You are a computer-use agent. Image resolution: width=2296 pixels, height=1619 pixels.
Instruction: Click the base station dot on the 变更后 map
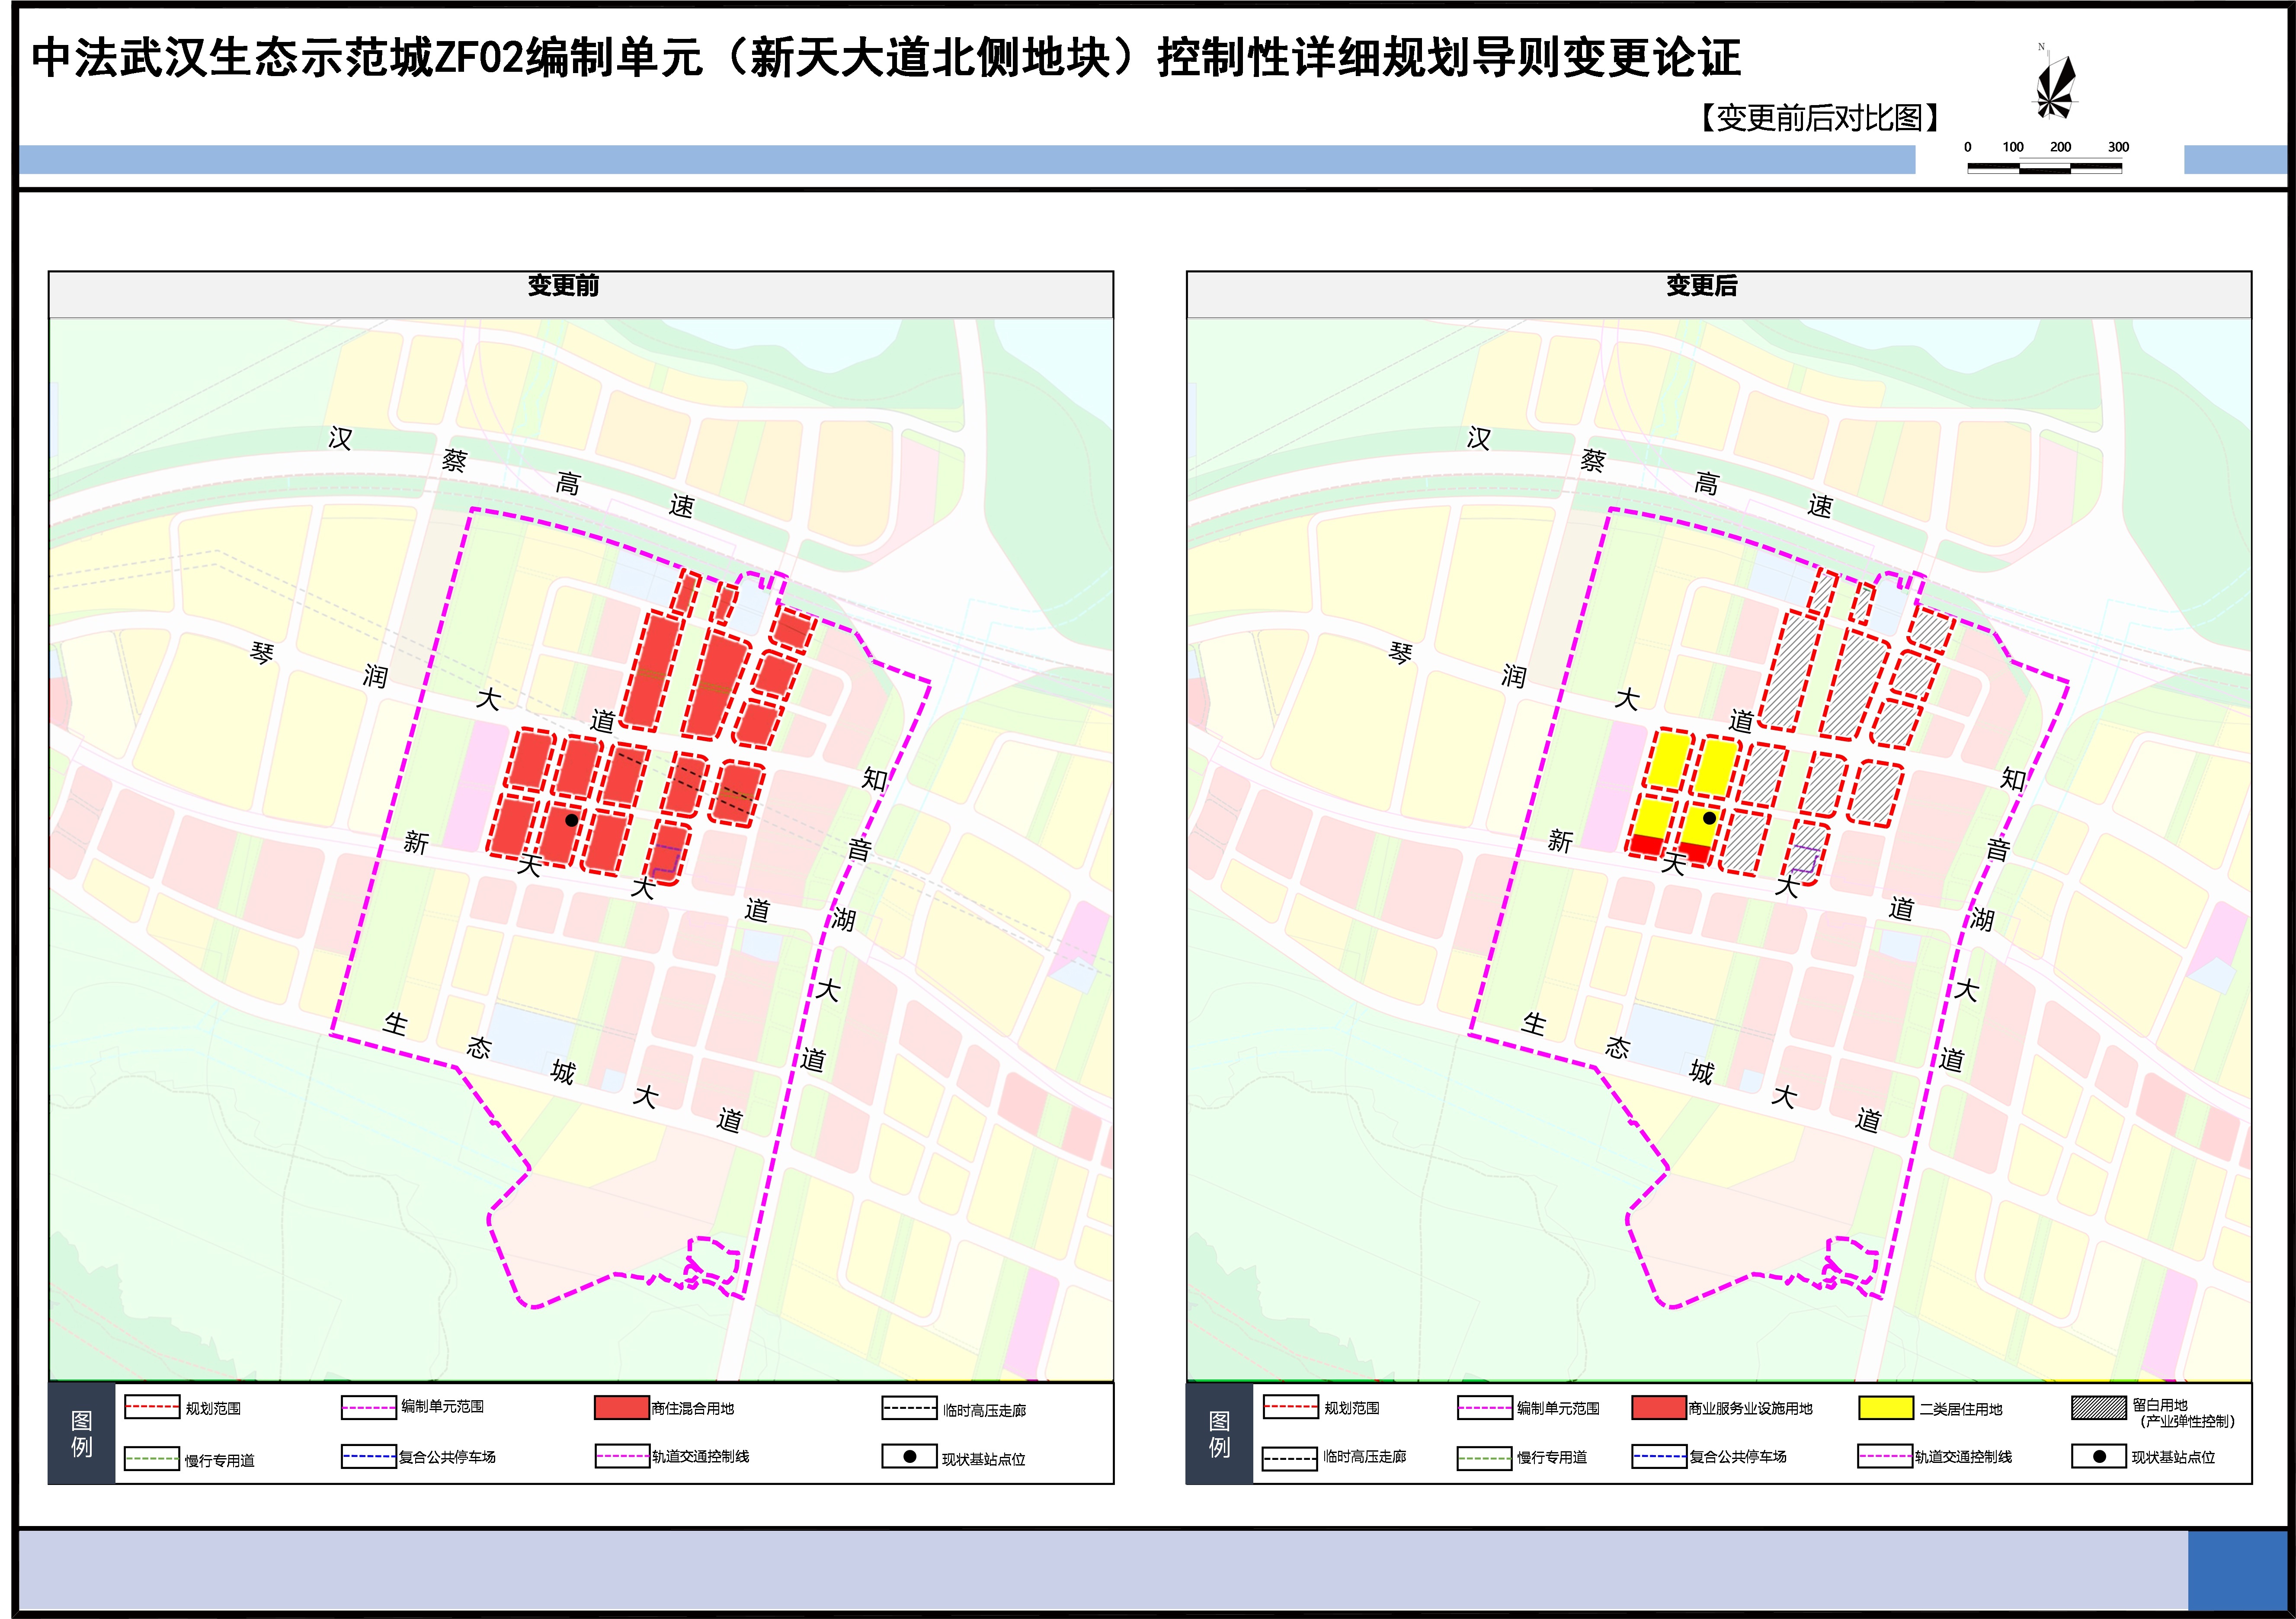pyautogui.click(x=1710, y=818)
